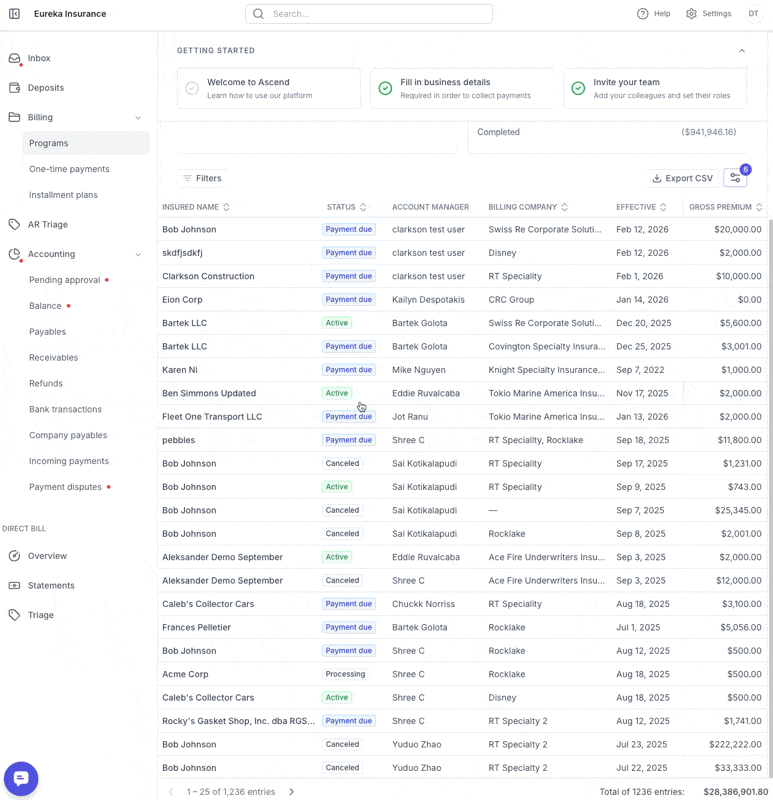Click the AR Triage tag icon
Viewport: 773px width, 800px height.
click(15, 224)
